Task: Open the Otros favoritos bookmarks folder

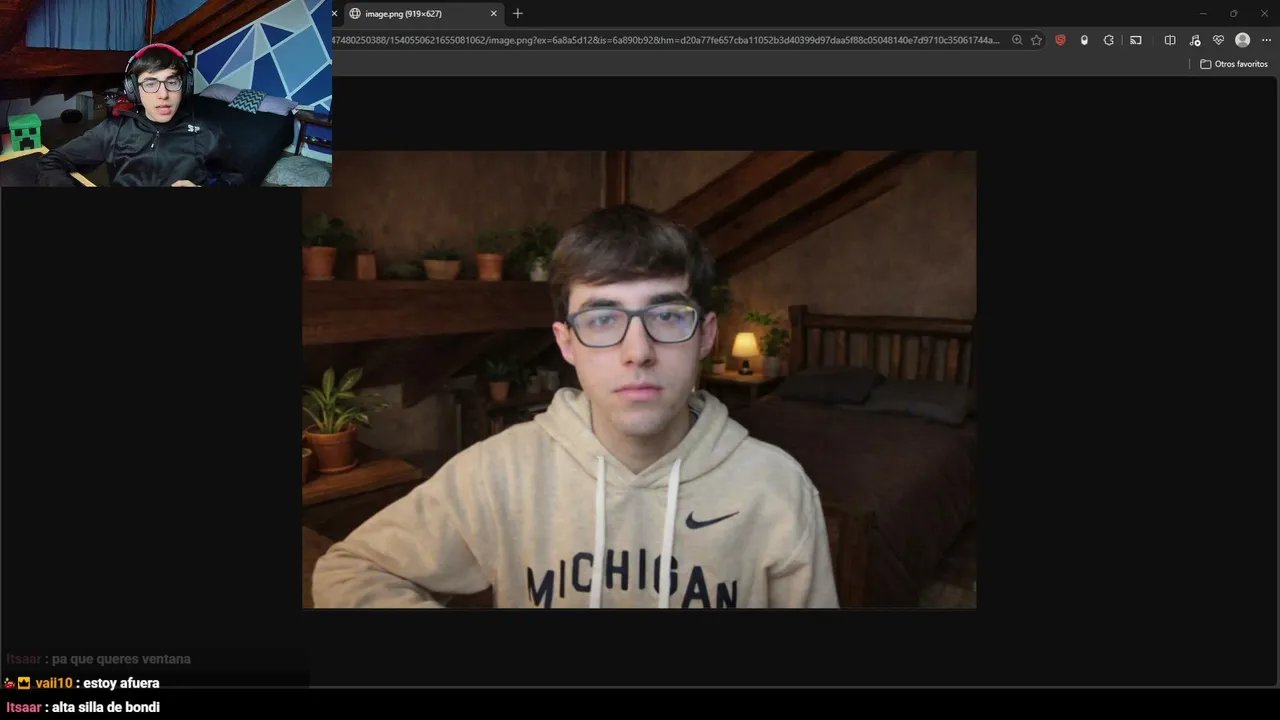Action: (x=1234, y=64)
